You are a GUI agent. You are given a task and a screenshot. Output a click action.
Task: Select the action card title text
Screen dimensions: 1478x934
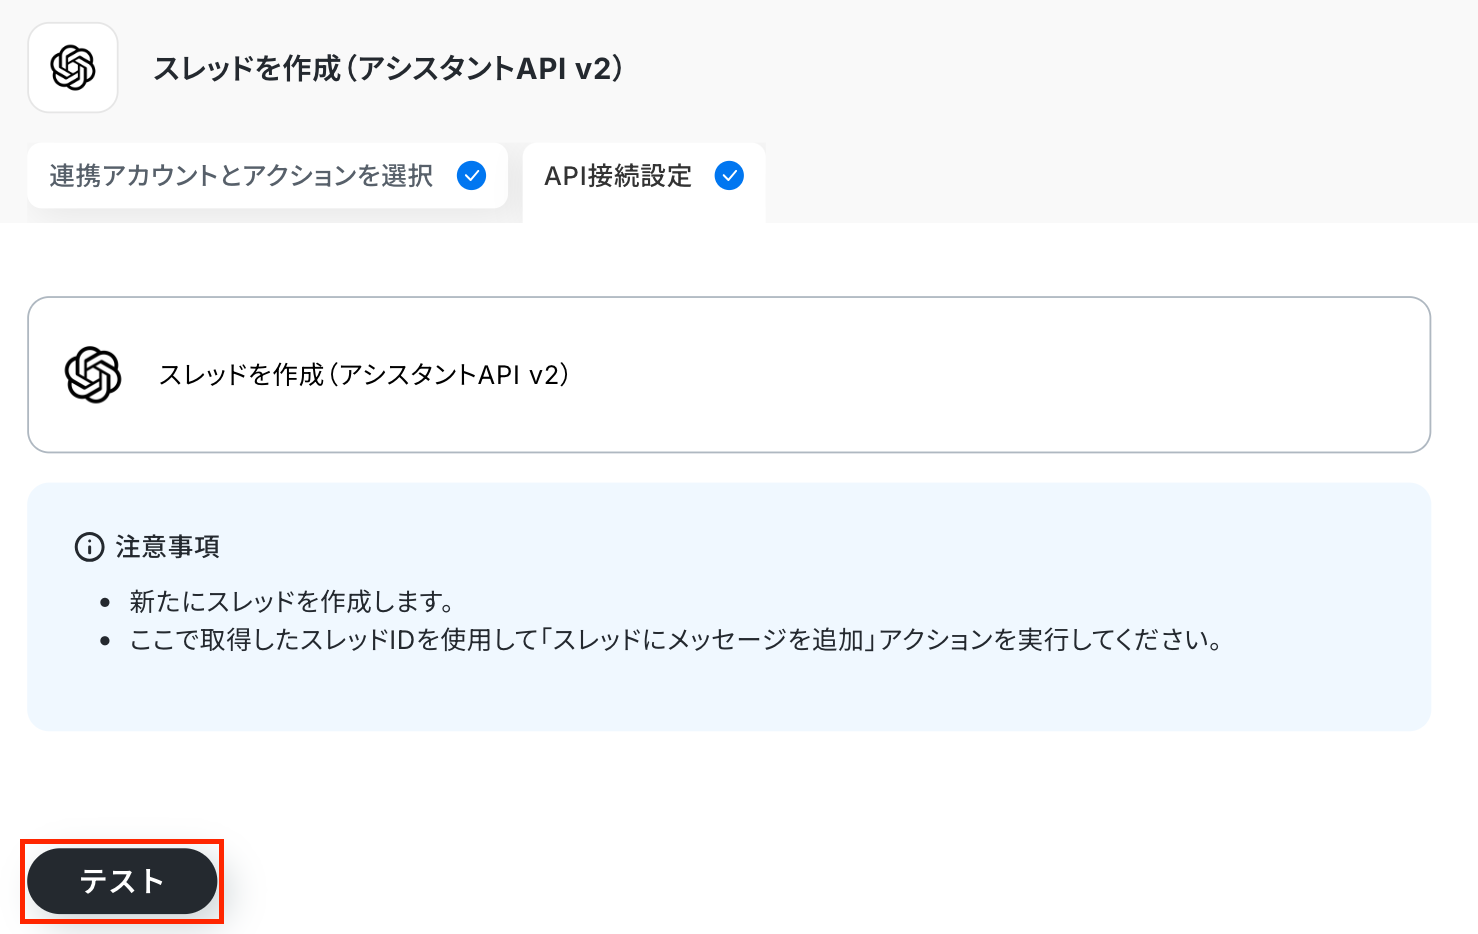tap(364, 375)
